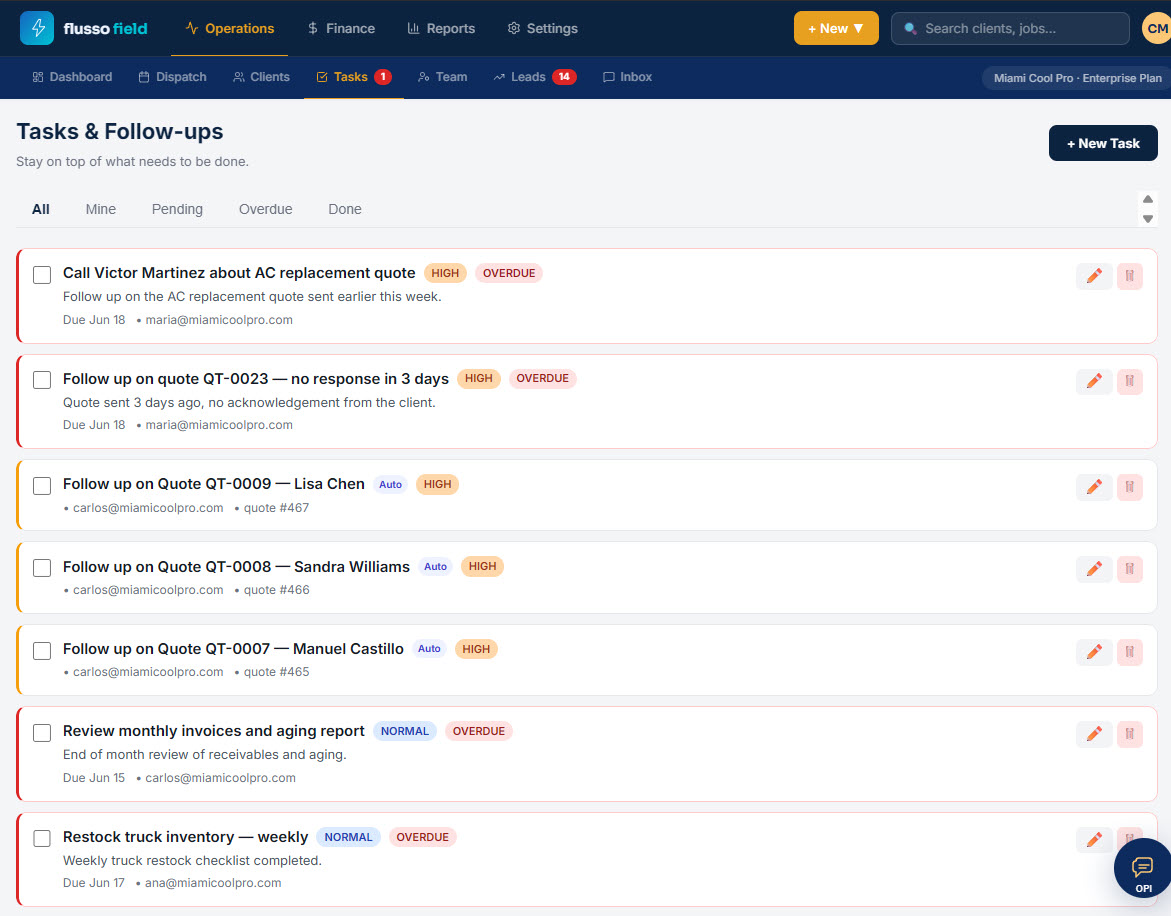The height and width of the screenshot is (916, 1171).
Task: Edit the Manuel Castillo quote follow-up task
Action: click(x=1094, y=652)
